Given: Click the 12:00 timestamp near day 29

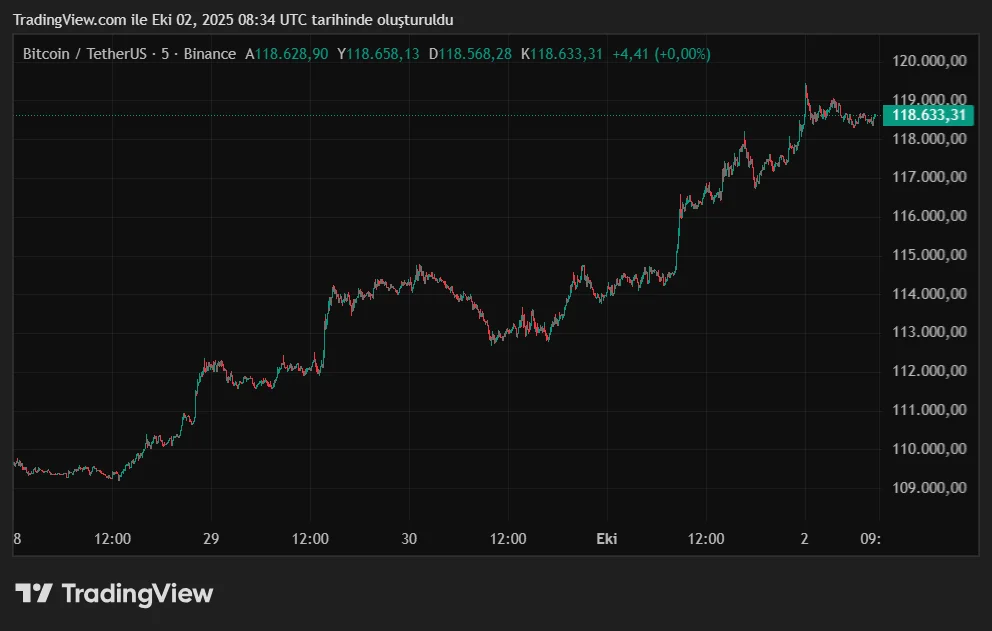Looking at the screenshot, I should tap(311, 538).
